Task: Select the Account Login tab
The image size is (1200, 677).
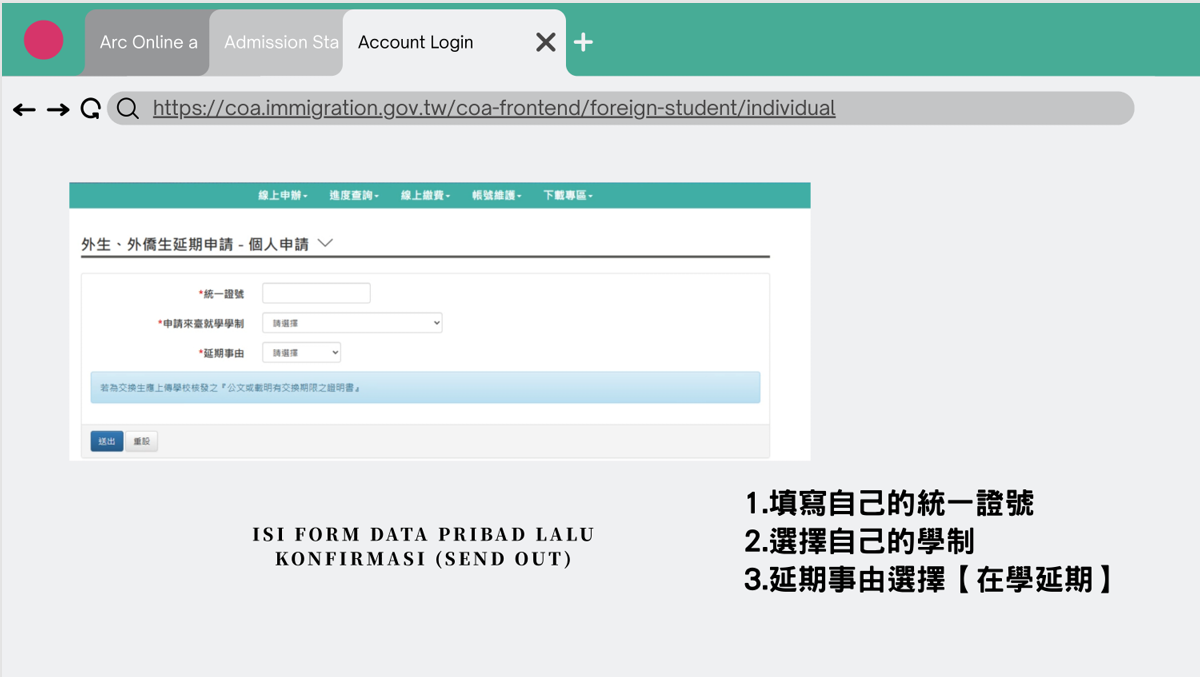Action: tap(416, 42)
